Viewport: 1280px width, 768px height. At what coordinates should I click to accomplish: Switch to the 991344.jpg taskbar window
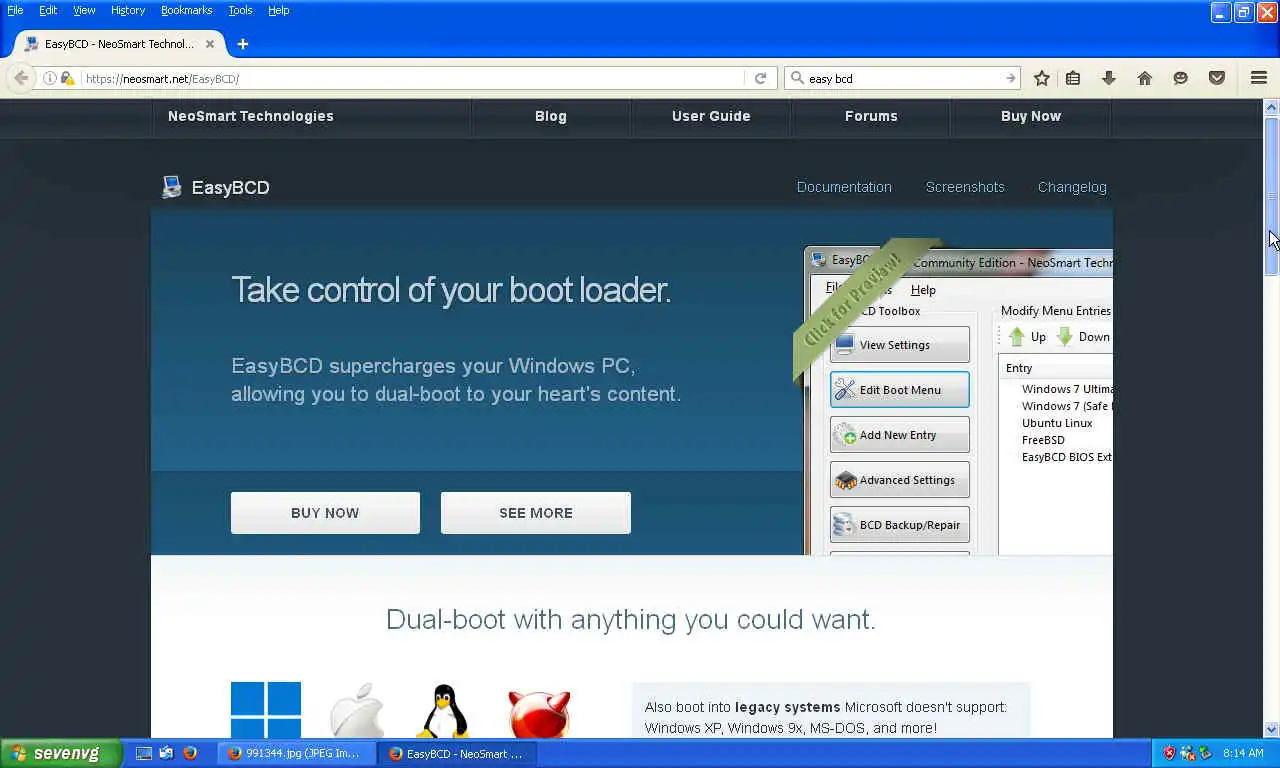click(x=296, y=753)
